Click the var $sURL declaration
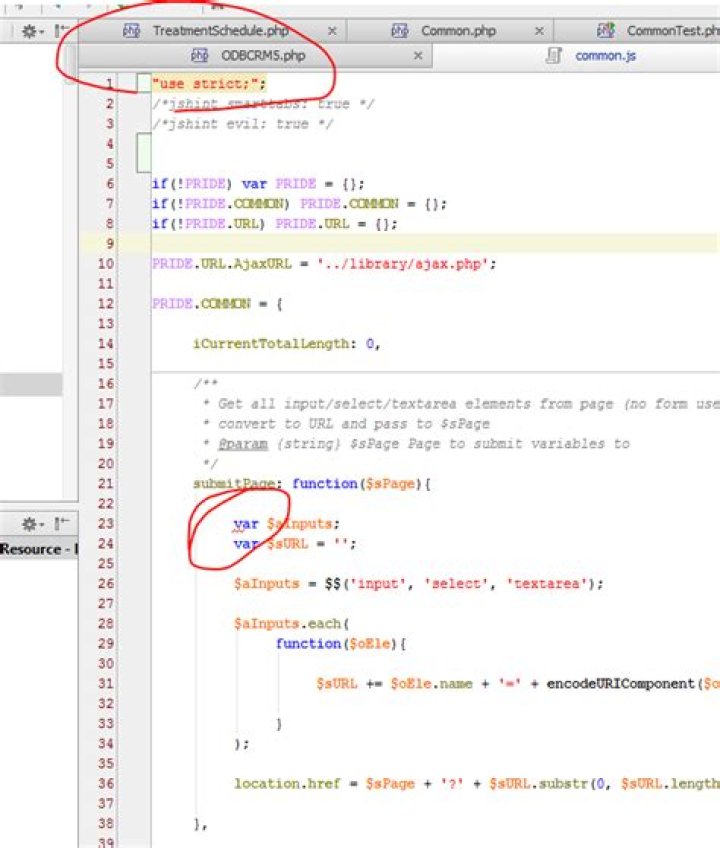The image size is (720, 848). pyautogui.click(x=294, y=544)
